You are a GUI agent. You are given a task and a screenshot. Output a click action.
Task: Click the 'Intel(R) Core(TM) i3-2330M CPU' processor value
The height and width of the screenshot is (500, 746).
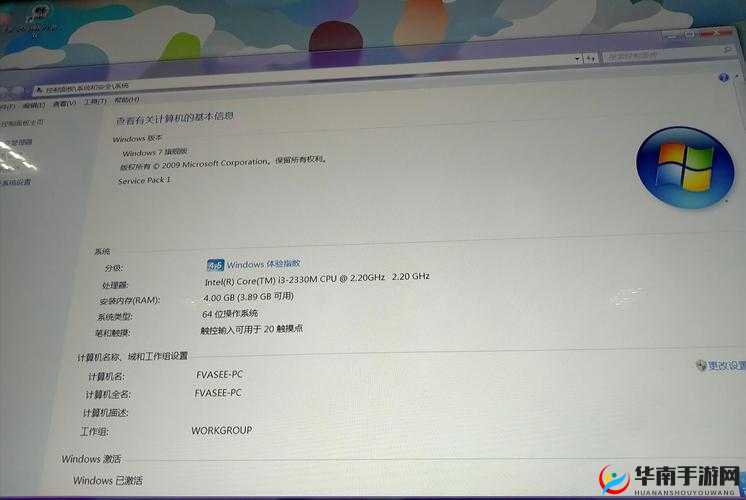(x=317, y=279)
